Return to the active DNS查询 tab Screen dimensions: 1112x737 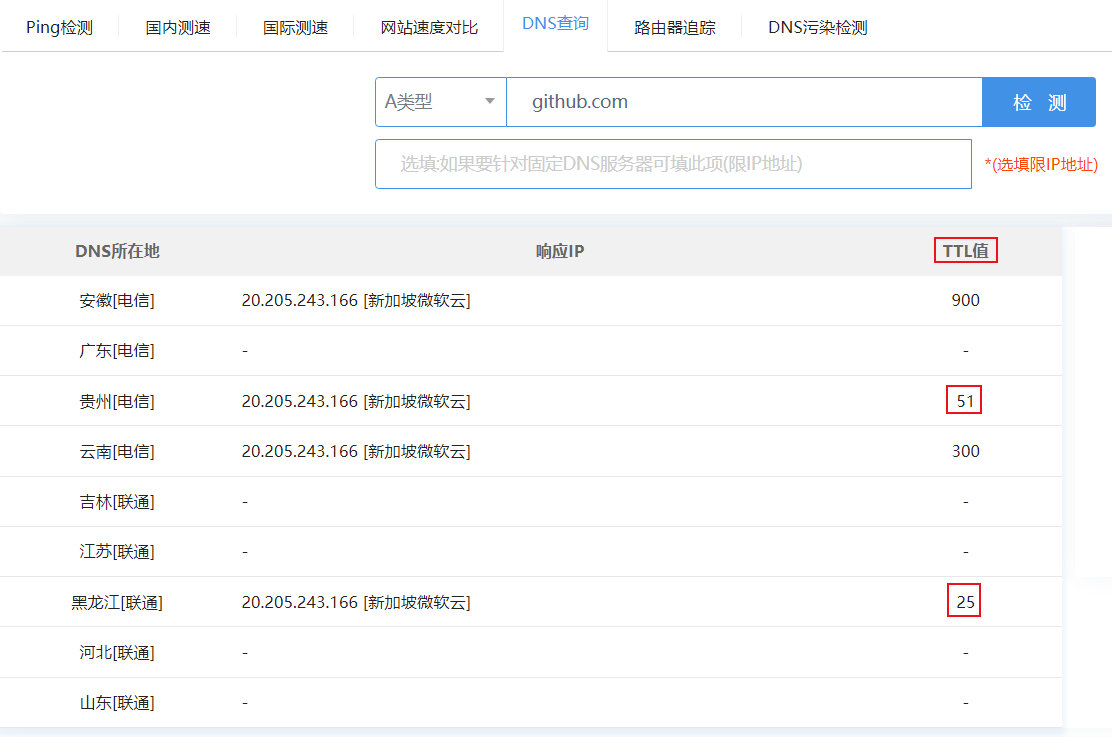555,23
